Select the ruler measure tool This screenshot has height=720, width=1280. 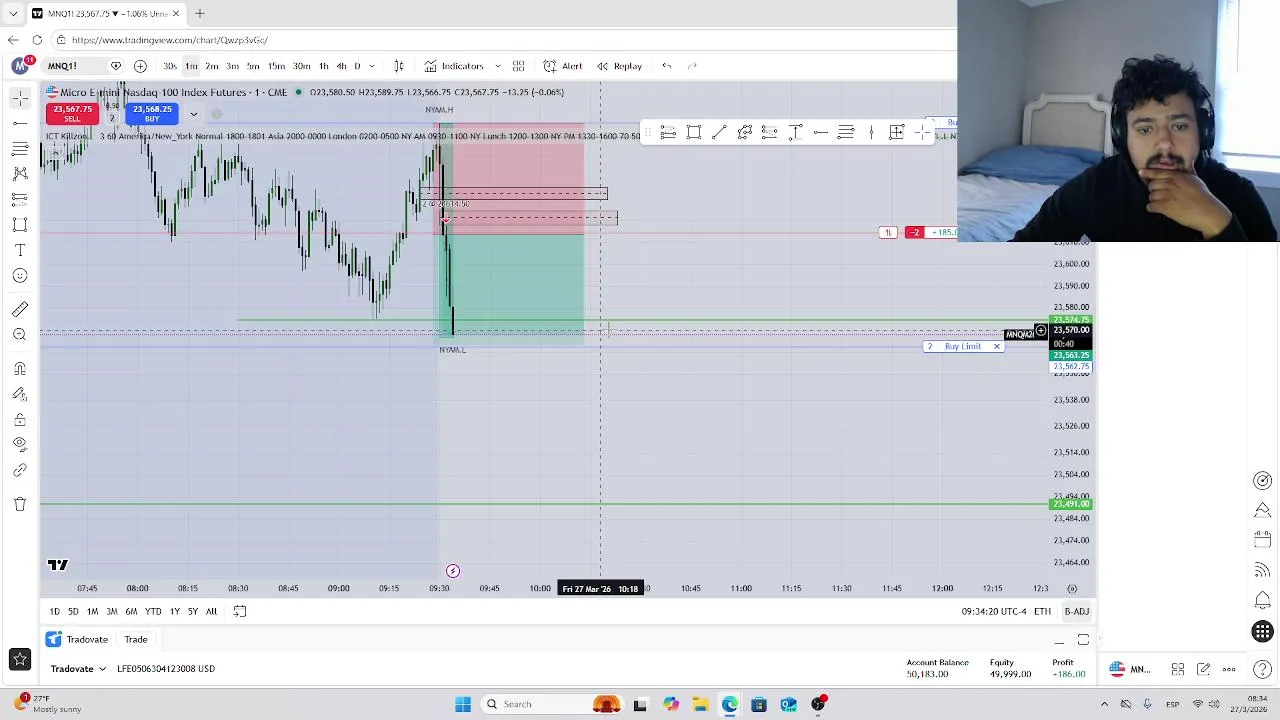pos(20,309)
